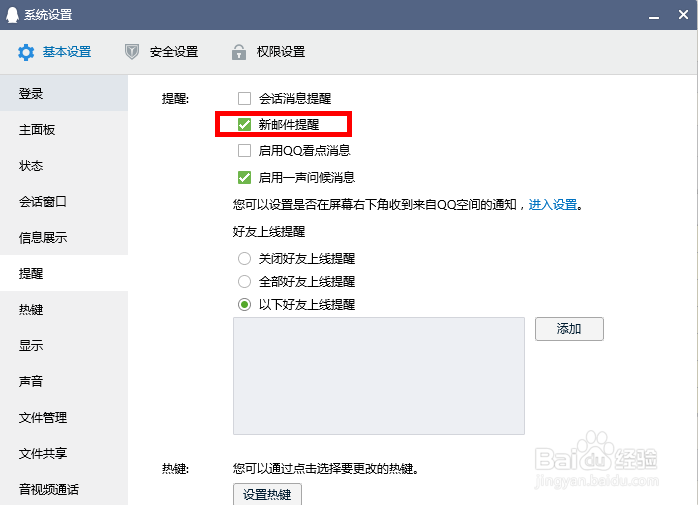This screenshot has height=505, width=698.
Task: Select 音视频通话 in the sidebar
Action: [x=64, y=489]
